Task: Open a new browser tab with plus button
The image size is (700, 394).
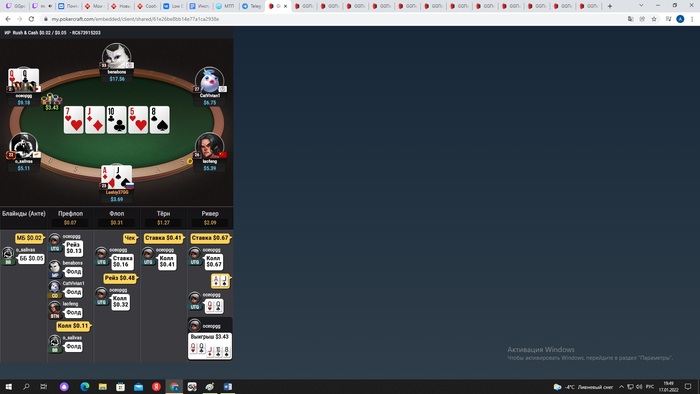Action: 610,6
